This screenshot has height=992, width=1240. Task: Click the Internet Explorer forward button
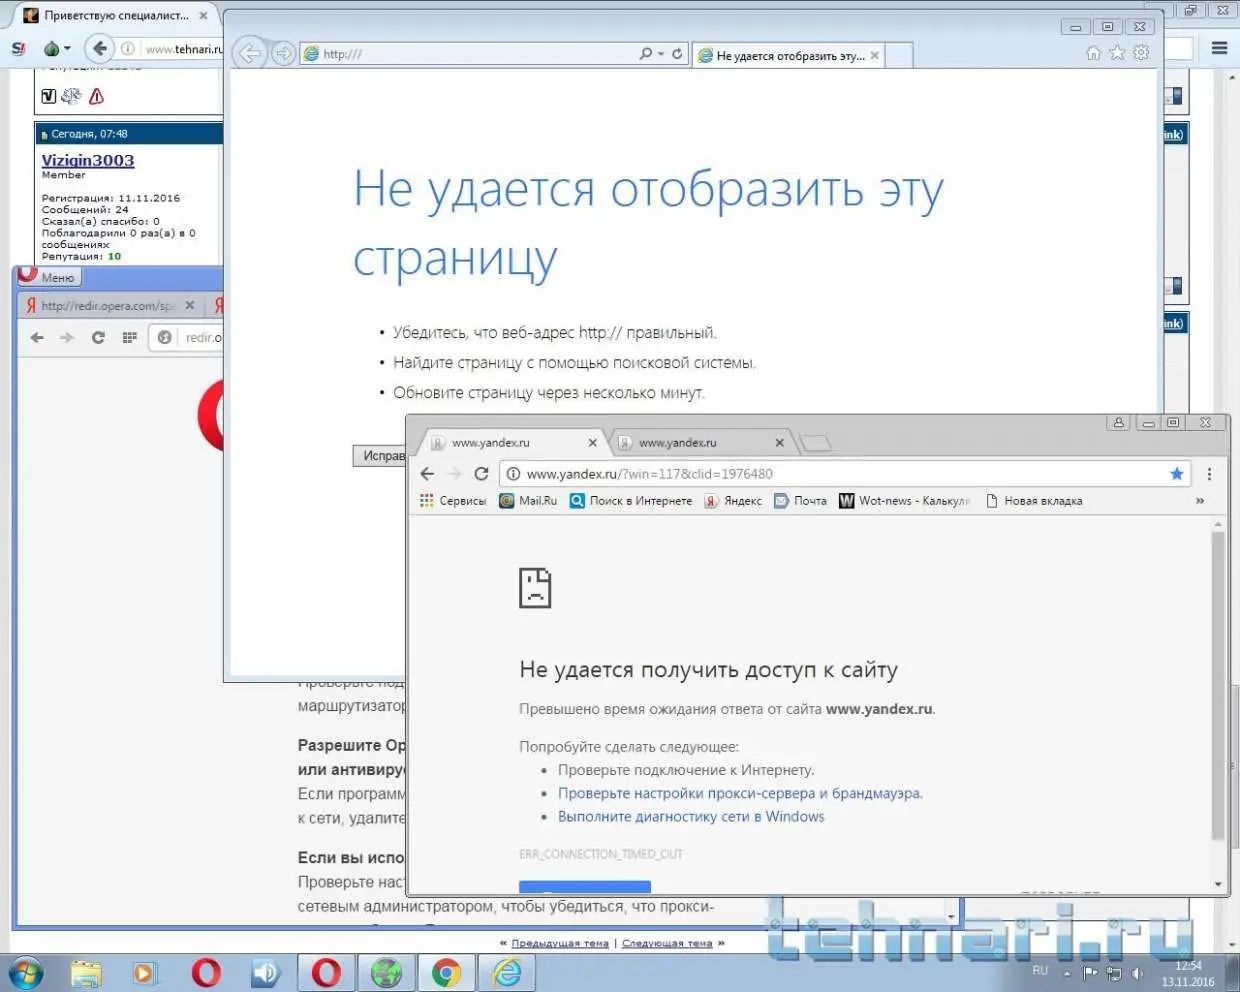coord(283,54)
